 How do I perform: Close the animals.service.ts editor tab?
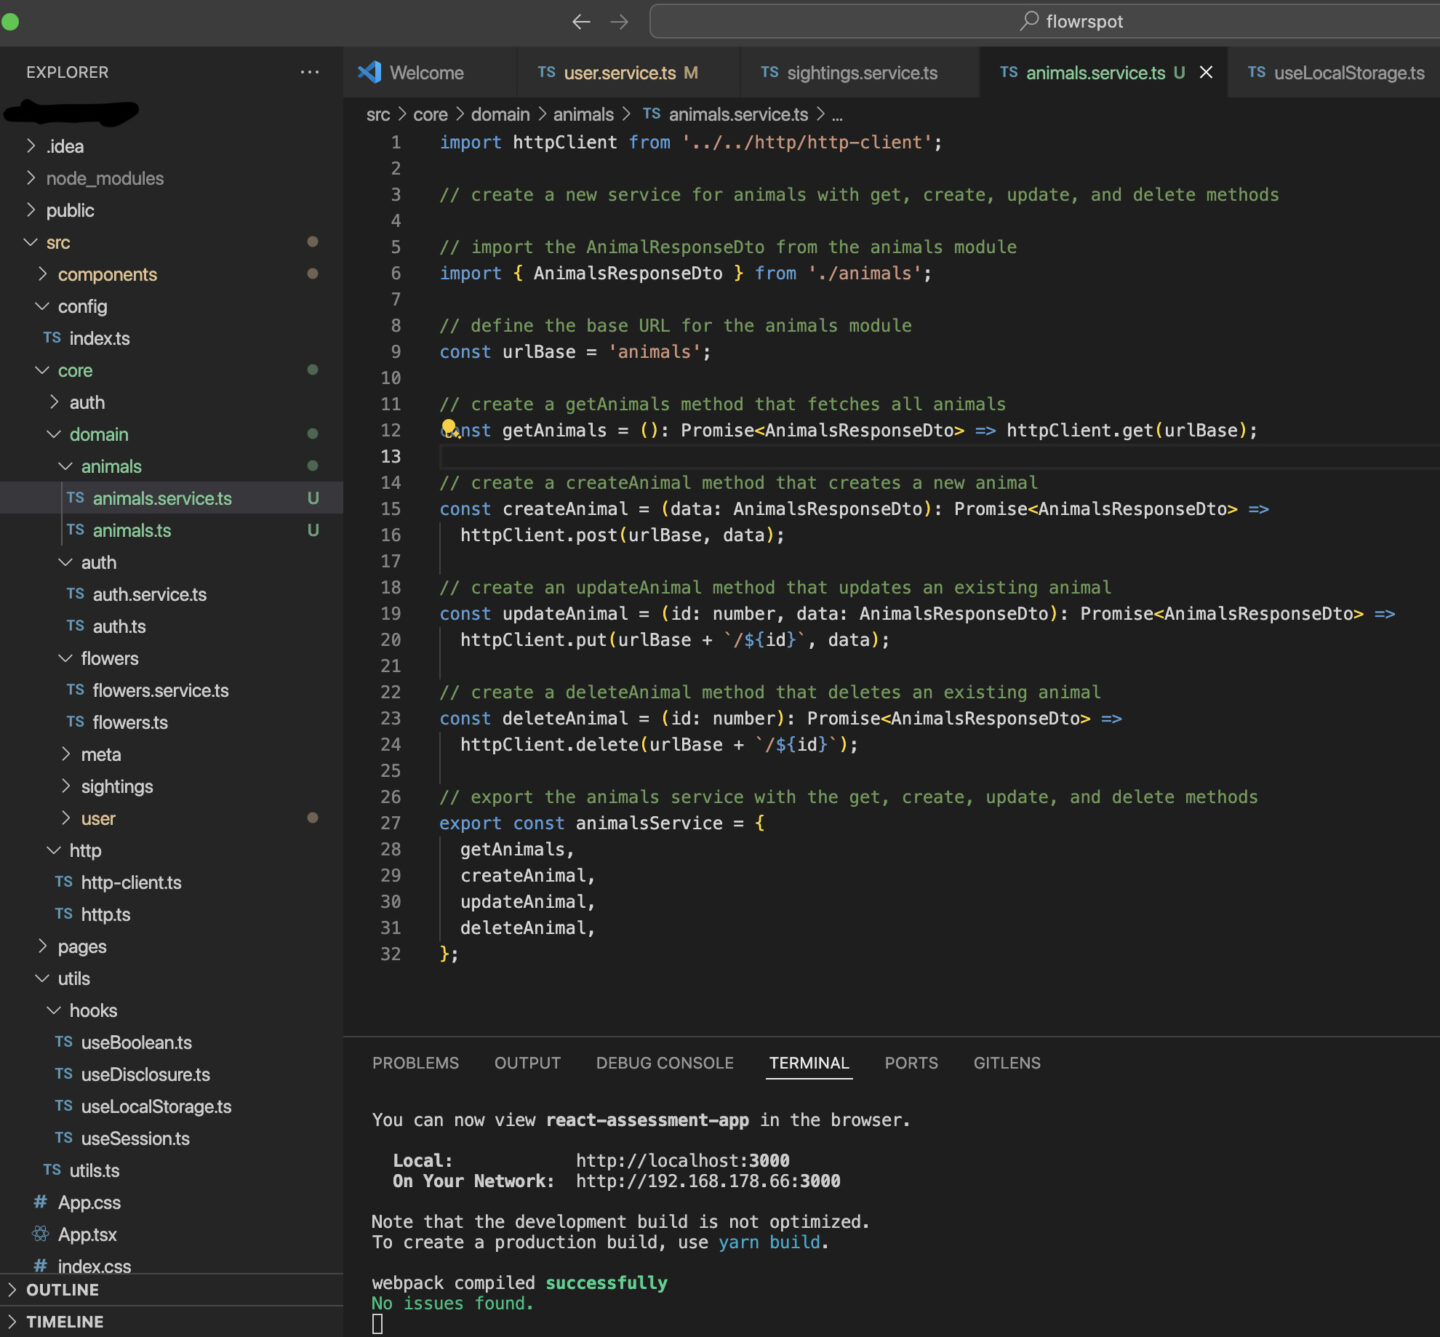click(1206, 72)
